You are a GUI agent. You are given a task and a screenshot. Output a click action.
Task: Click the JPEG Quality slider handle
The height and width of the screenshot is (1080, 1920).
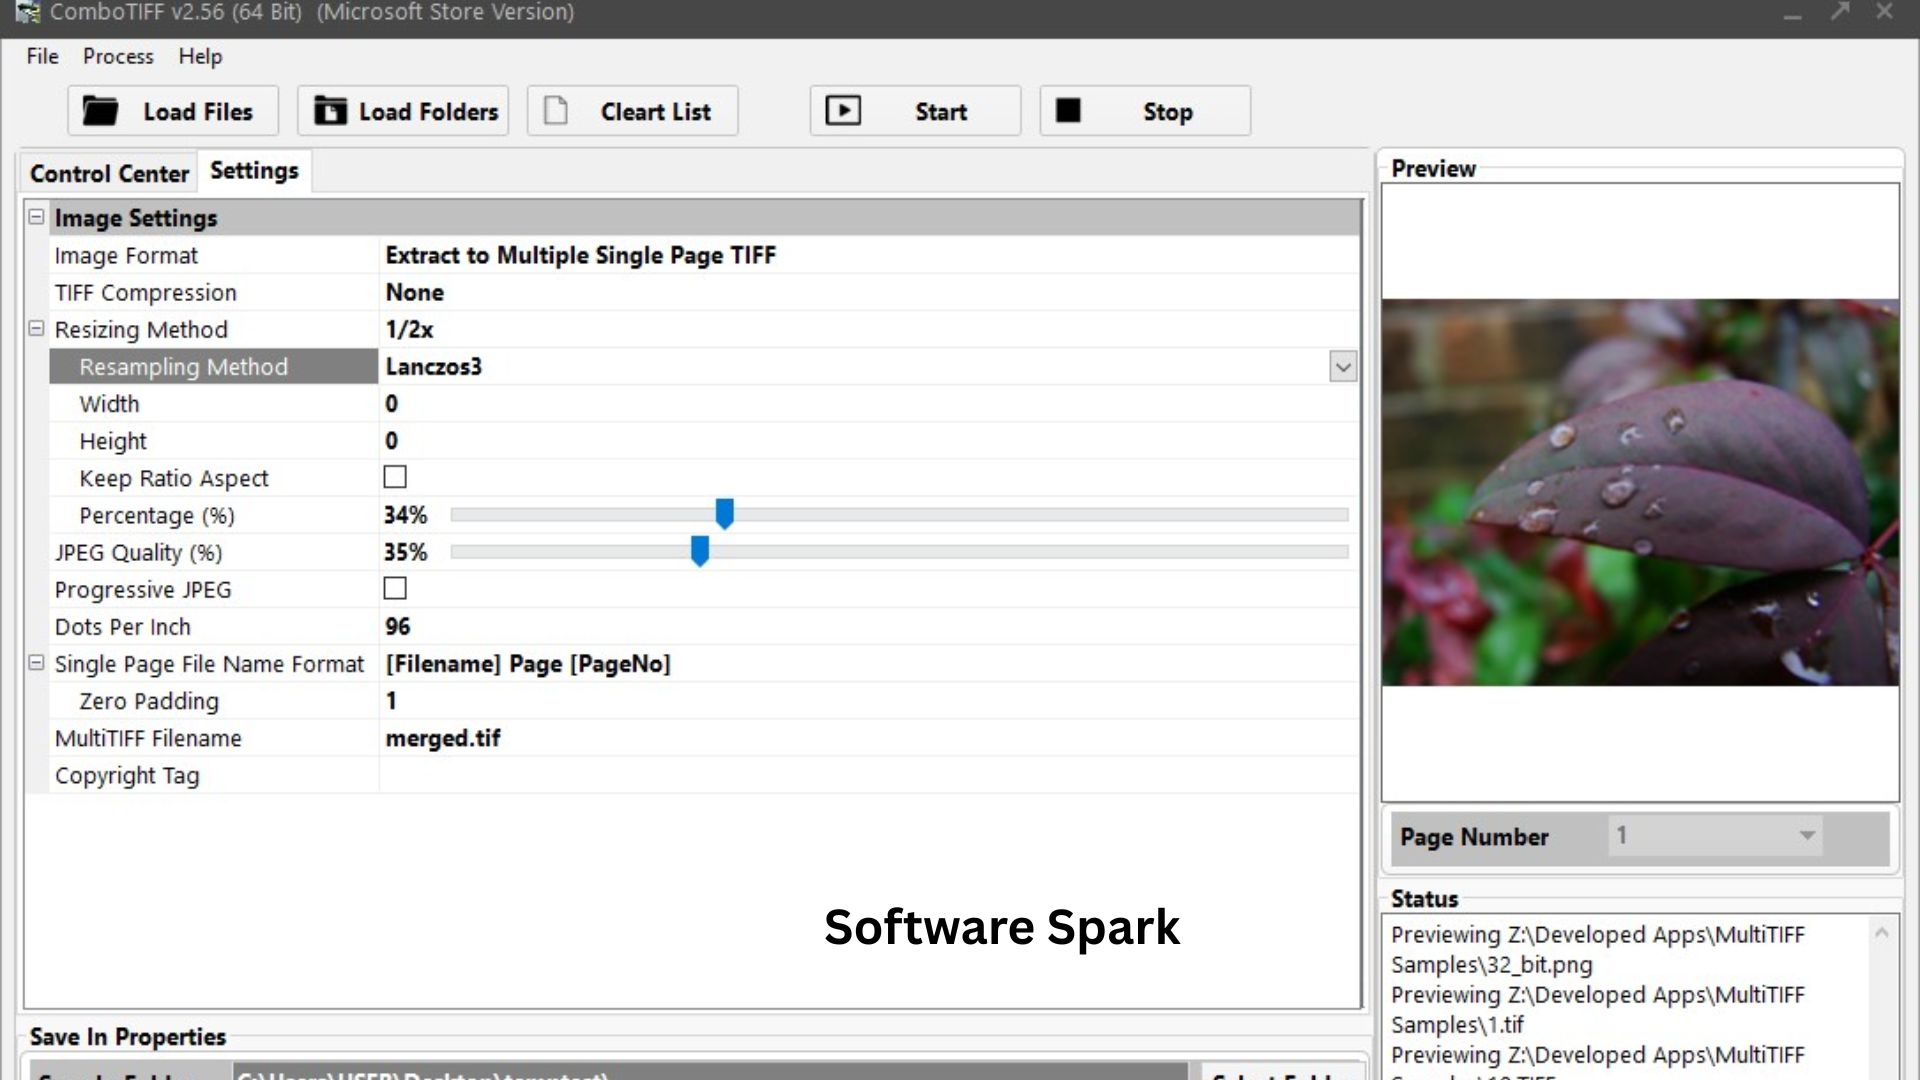point(700,551)
